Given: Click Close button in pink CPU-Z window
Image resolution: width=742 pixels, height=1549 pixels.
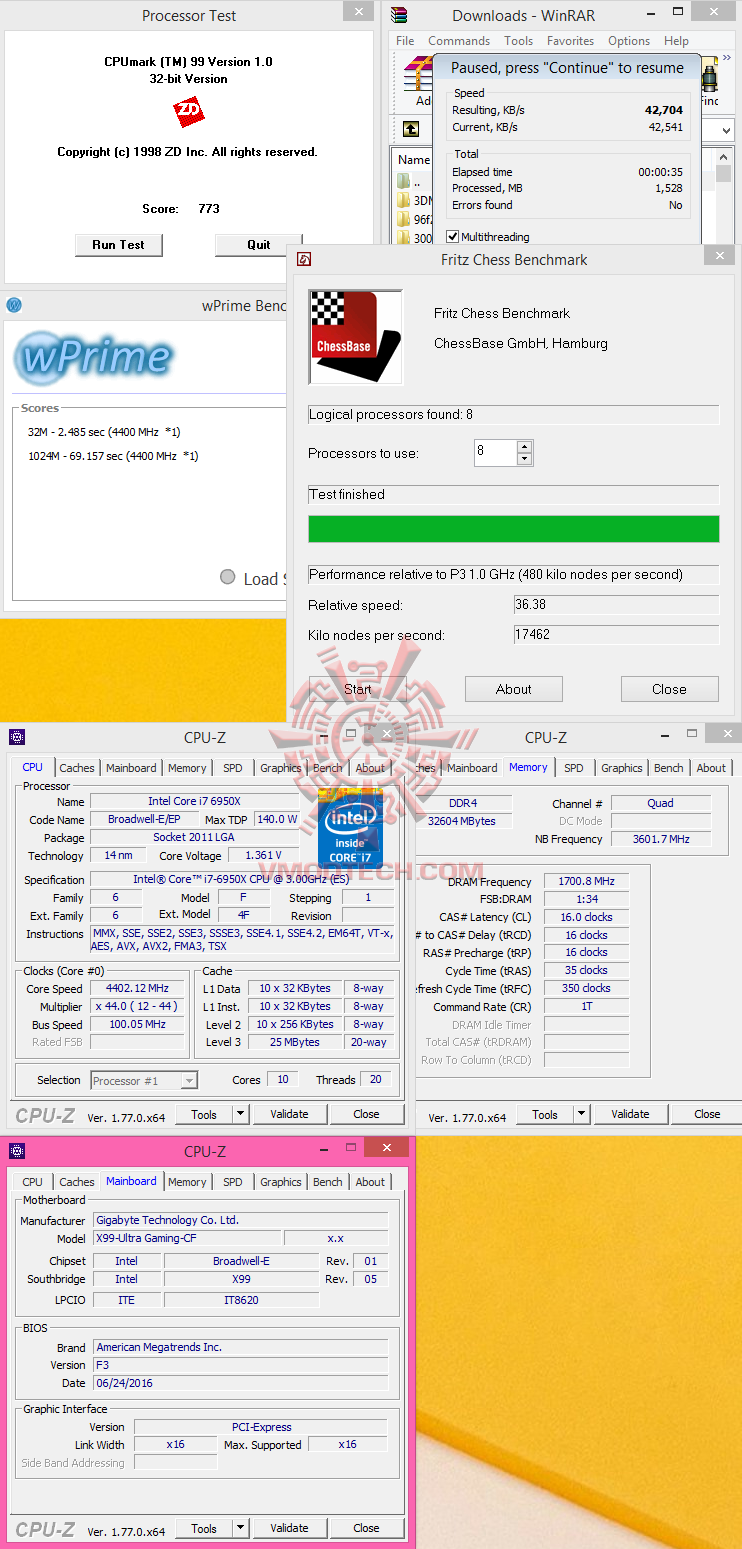Looking at the screenshot, I should click(x=366, y=1528).
